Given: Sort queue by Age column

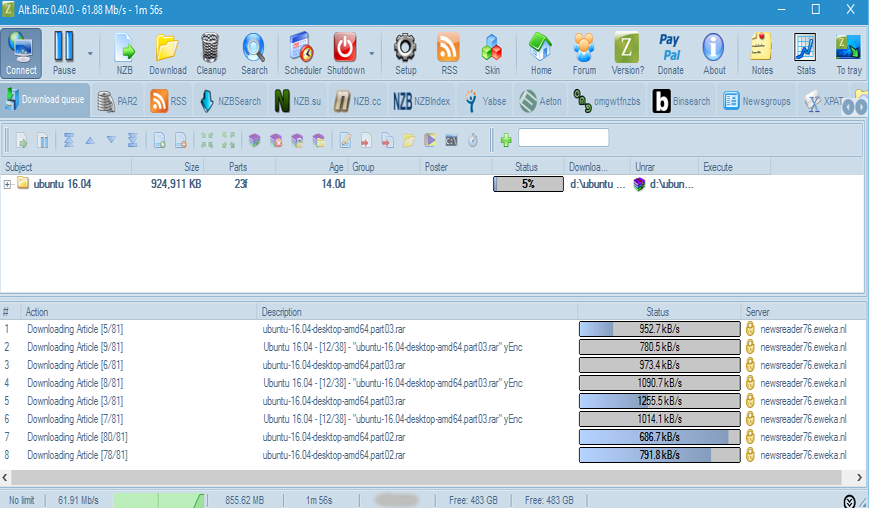Looking at the screenshot, I should (311, 167).
